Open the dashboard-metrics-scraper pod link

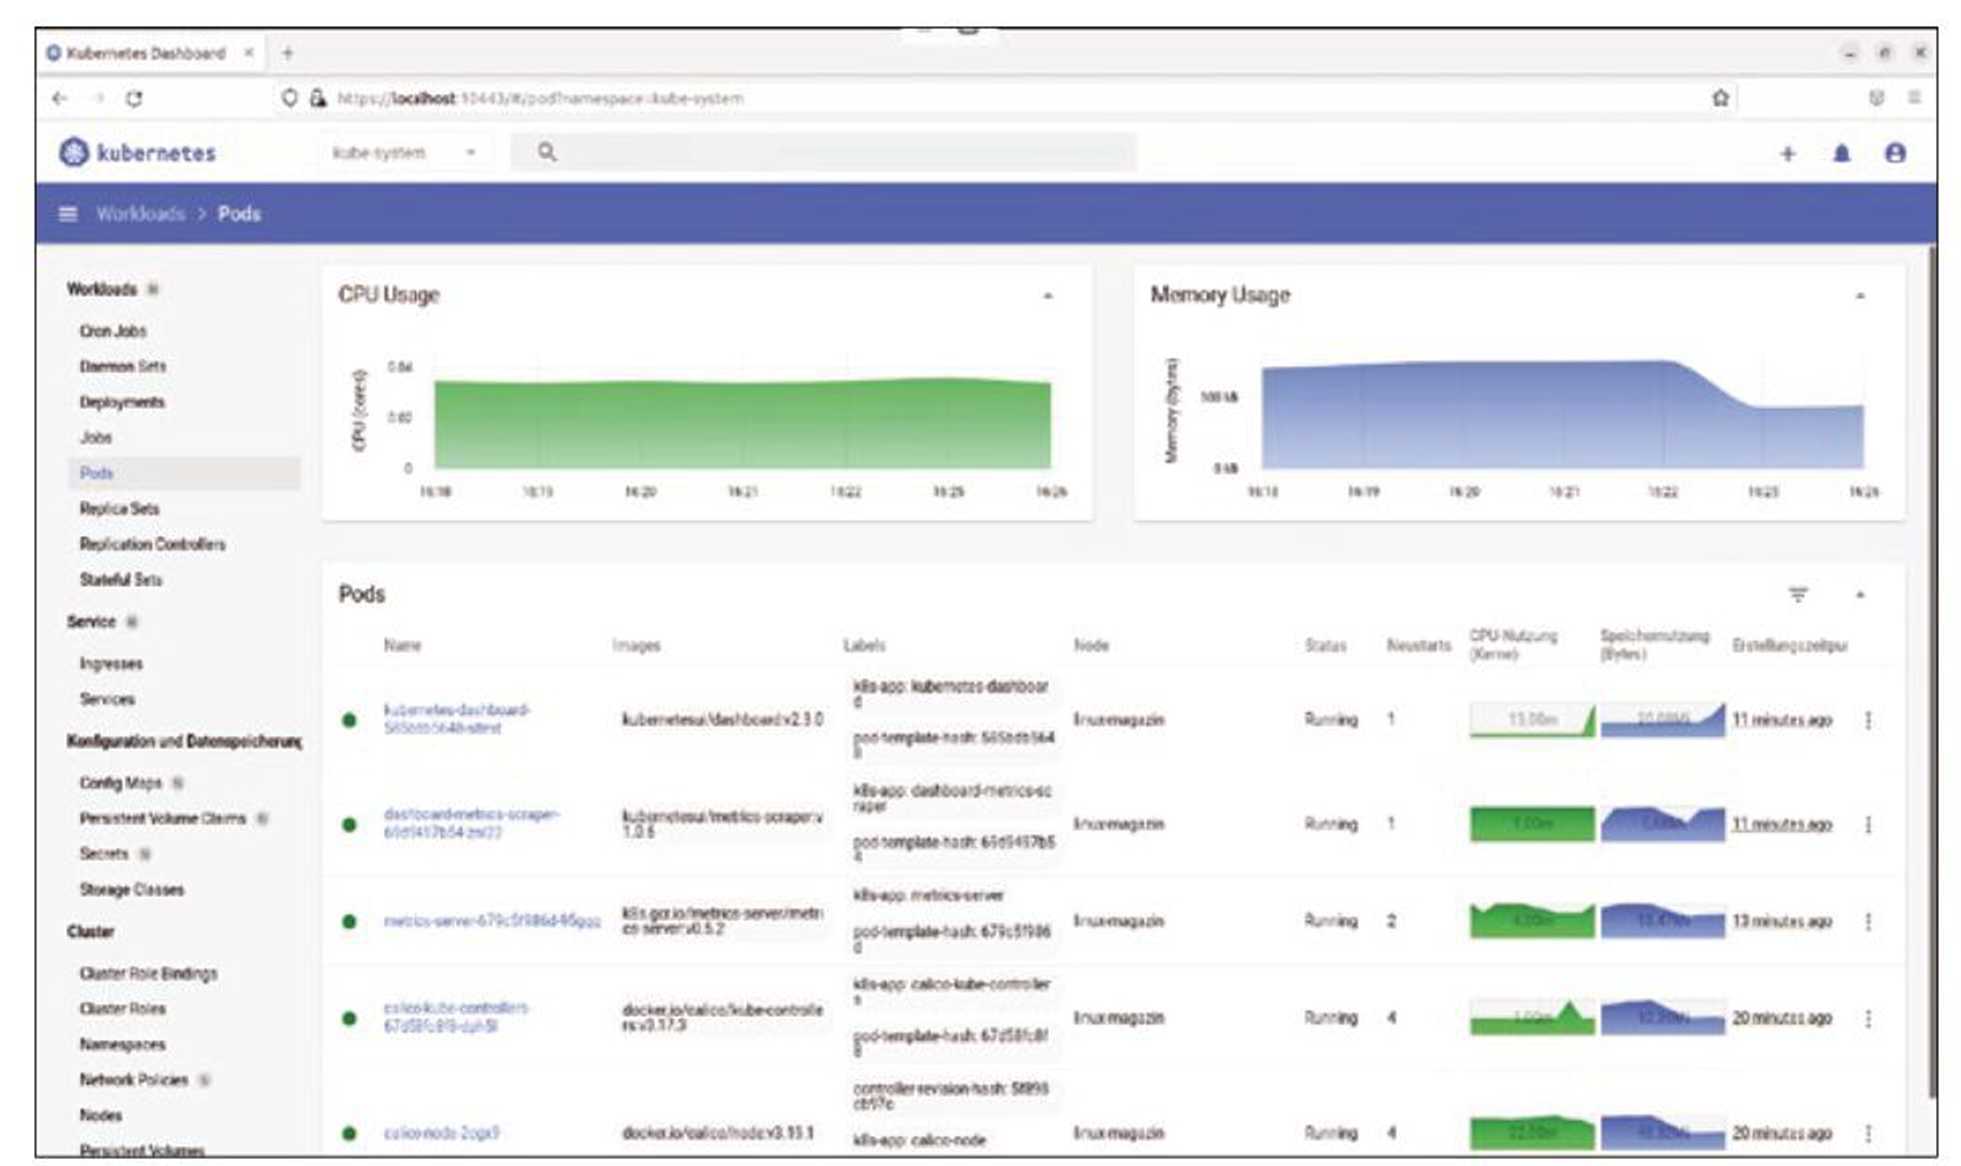pos(471,823)
